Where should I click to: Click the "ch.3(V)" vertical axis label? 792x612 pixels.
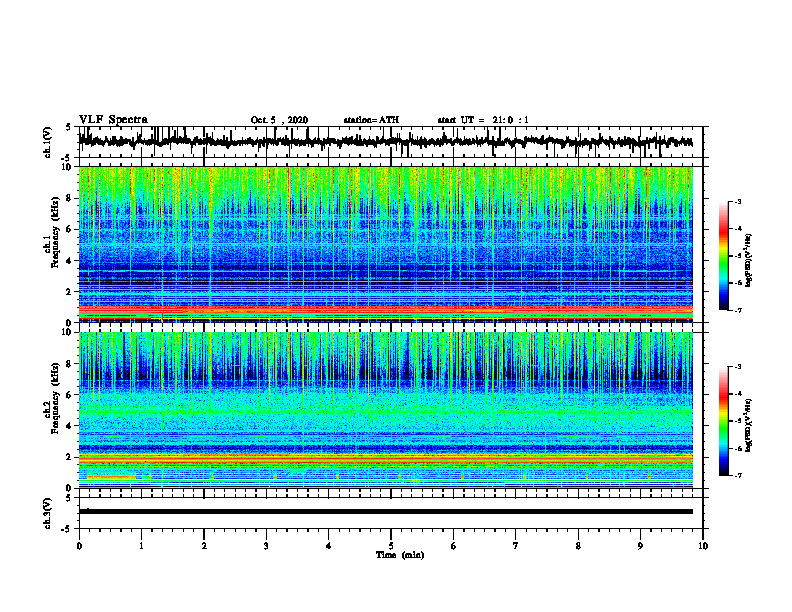[47, 513]
